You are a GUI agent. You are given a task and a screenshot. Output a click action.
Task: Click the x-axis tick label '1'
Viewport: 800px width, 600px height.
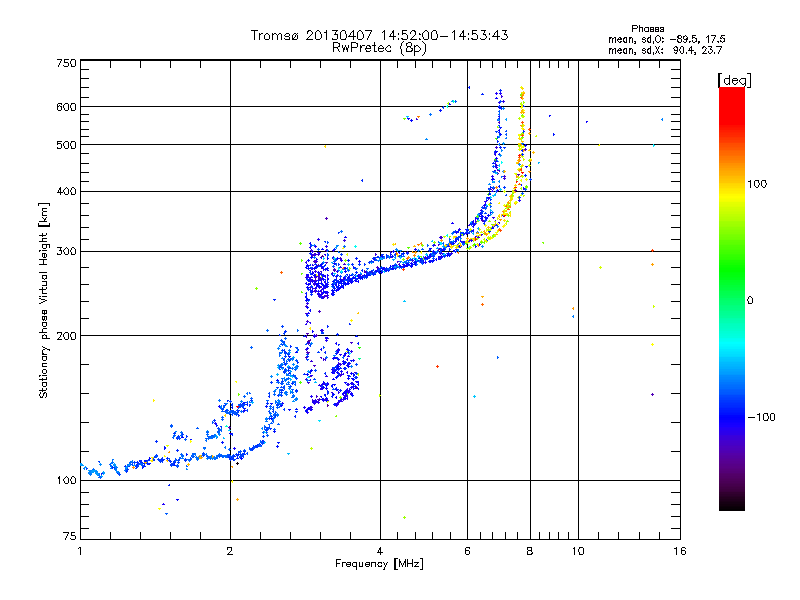[80, 551]
